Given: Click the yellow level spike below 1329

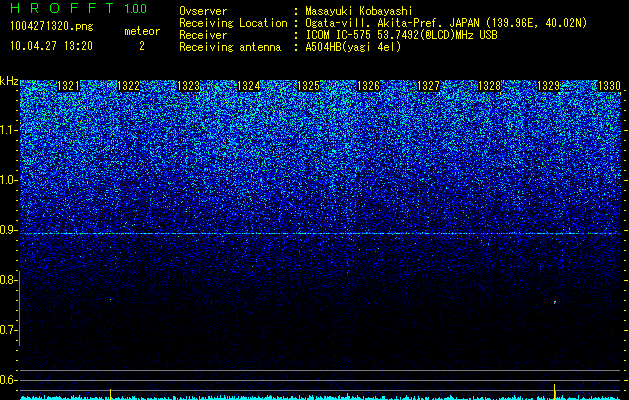Looking at the screenshot, I should pos(554,391).
